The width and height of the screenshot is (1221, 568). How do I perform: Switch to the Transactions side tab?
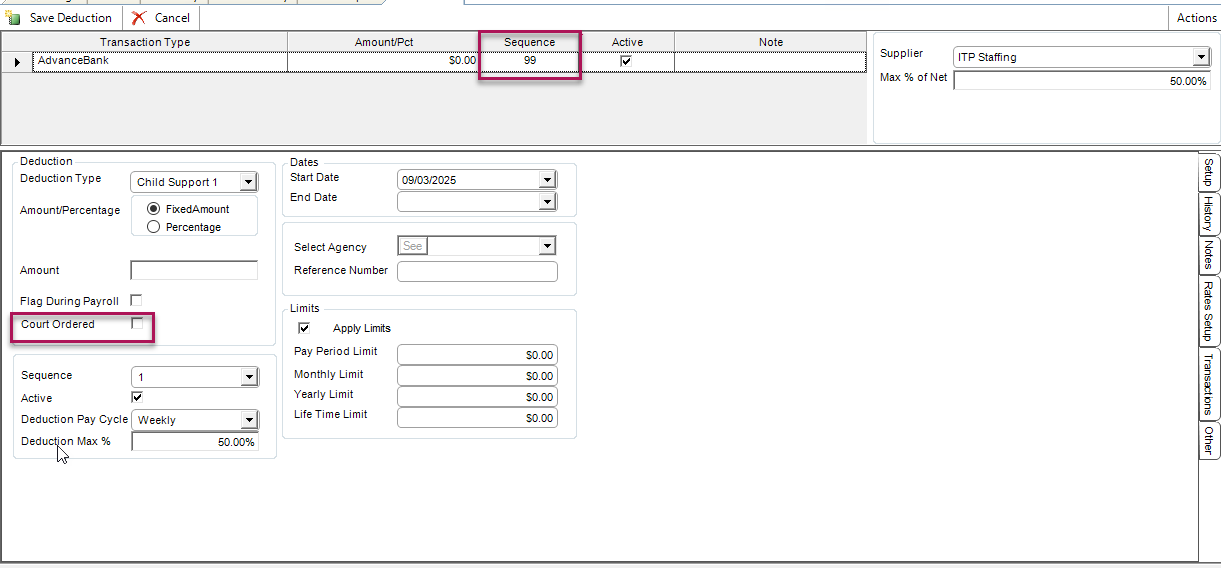(x=1209, y=384)
